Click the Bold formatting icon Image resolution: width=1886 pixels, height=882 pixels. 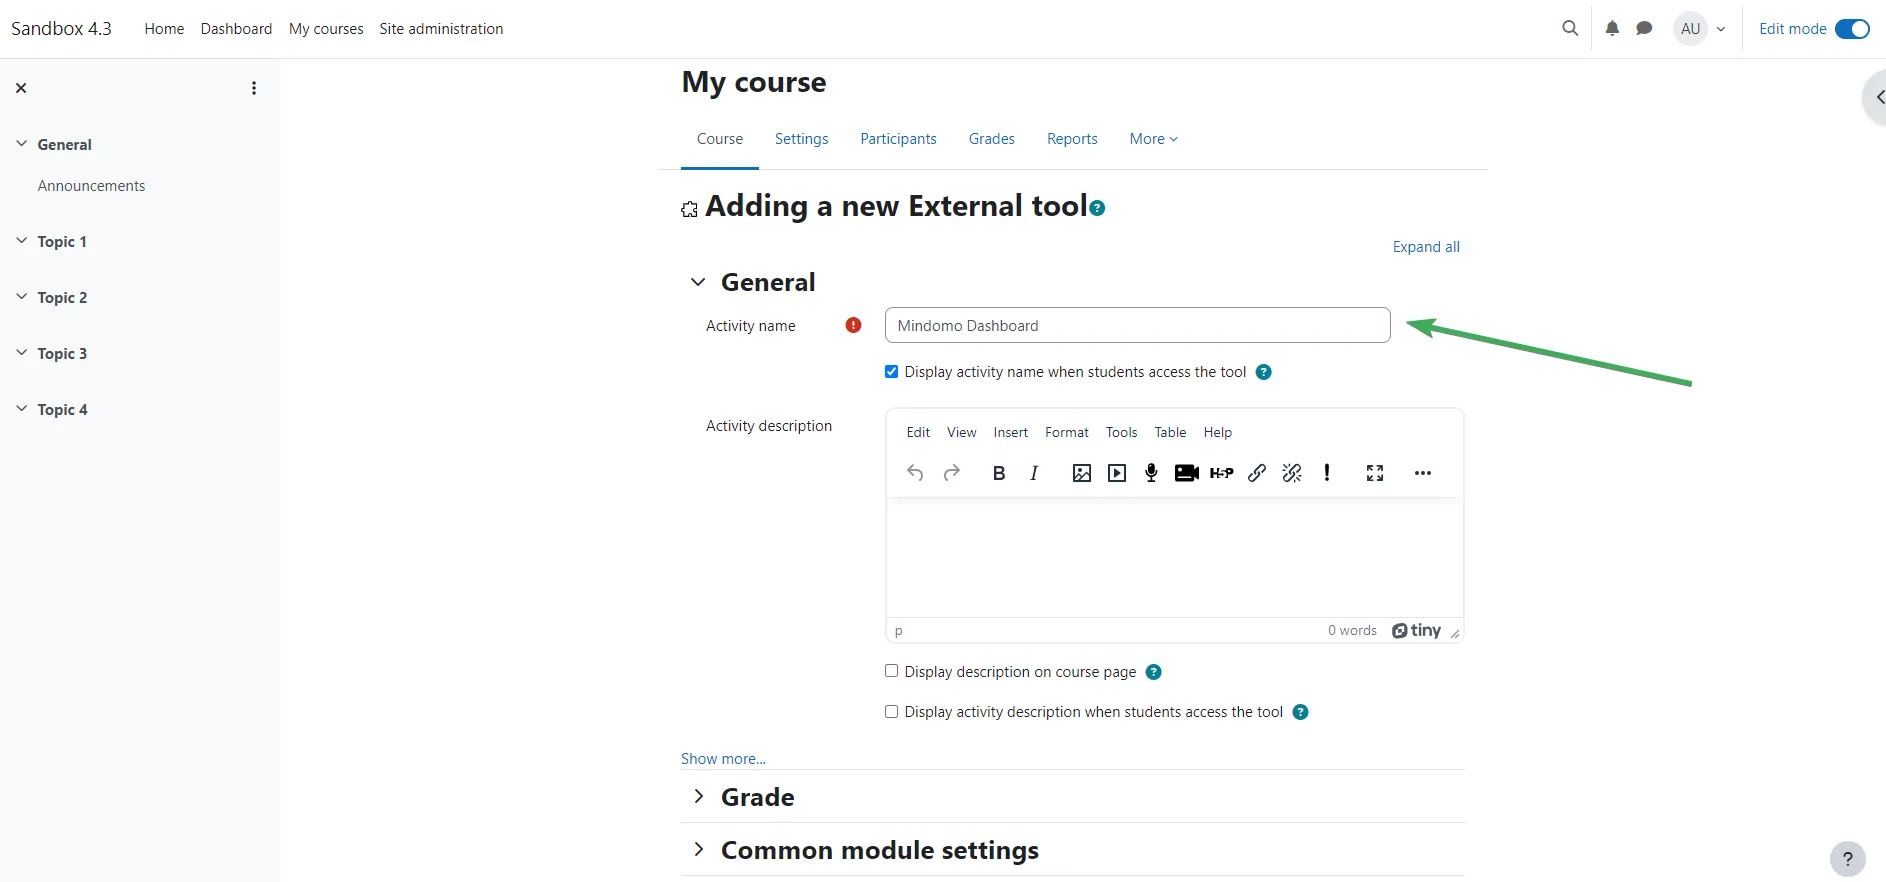point(998,473)
